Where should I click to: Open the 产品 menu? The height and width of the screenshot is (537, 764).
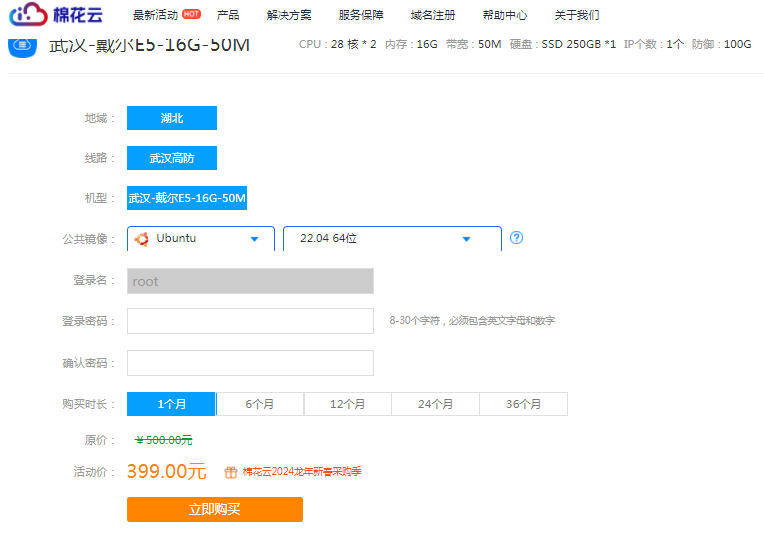point(228,15)
